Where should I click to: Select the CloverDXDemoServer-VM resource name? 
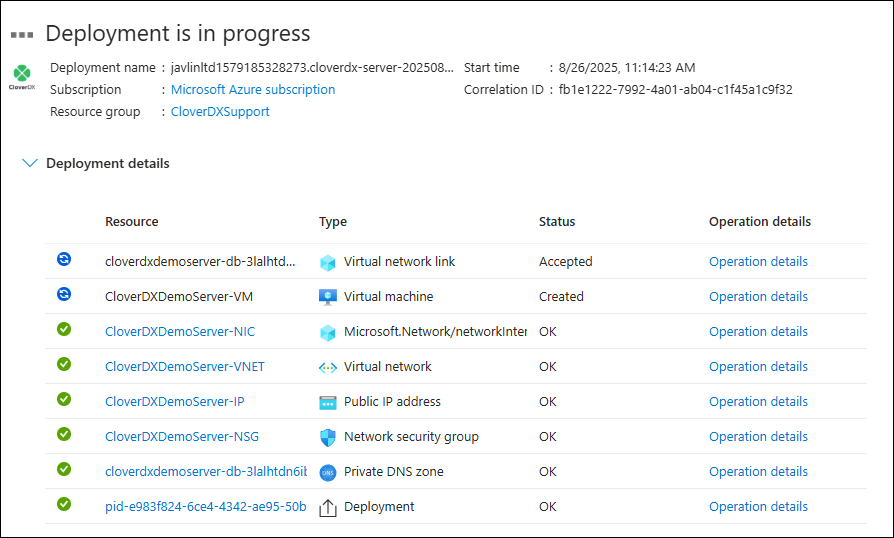coord(179,296)
